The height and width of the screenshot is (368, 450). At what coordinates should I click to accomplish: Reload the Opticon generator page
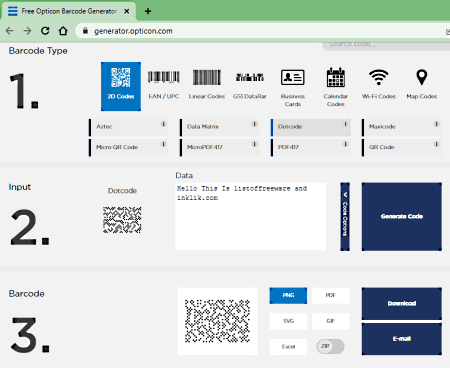(45, 31)
